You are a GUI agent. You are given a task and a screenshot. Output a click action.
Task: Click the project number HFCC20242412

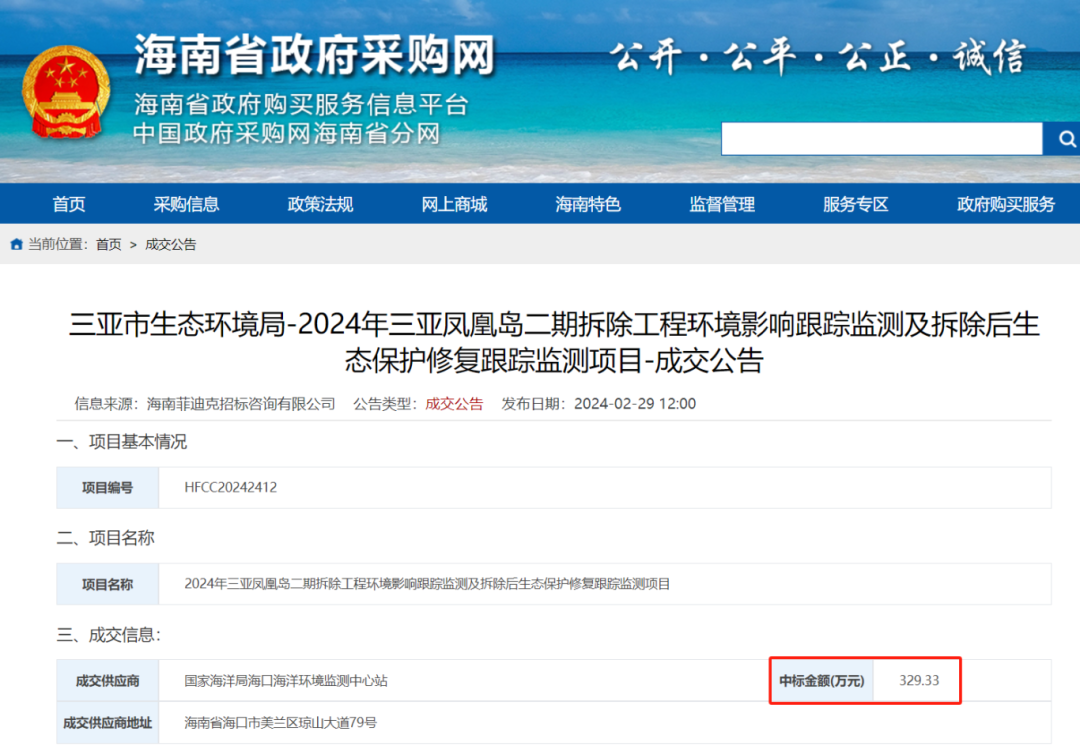tap(231, 488)
